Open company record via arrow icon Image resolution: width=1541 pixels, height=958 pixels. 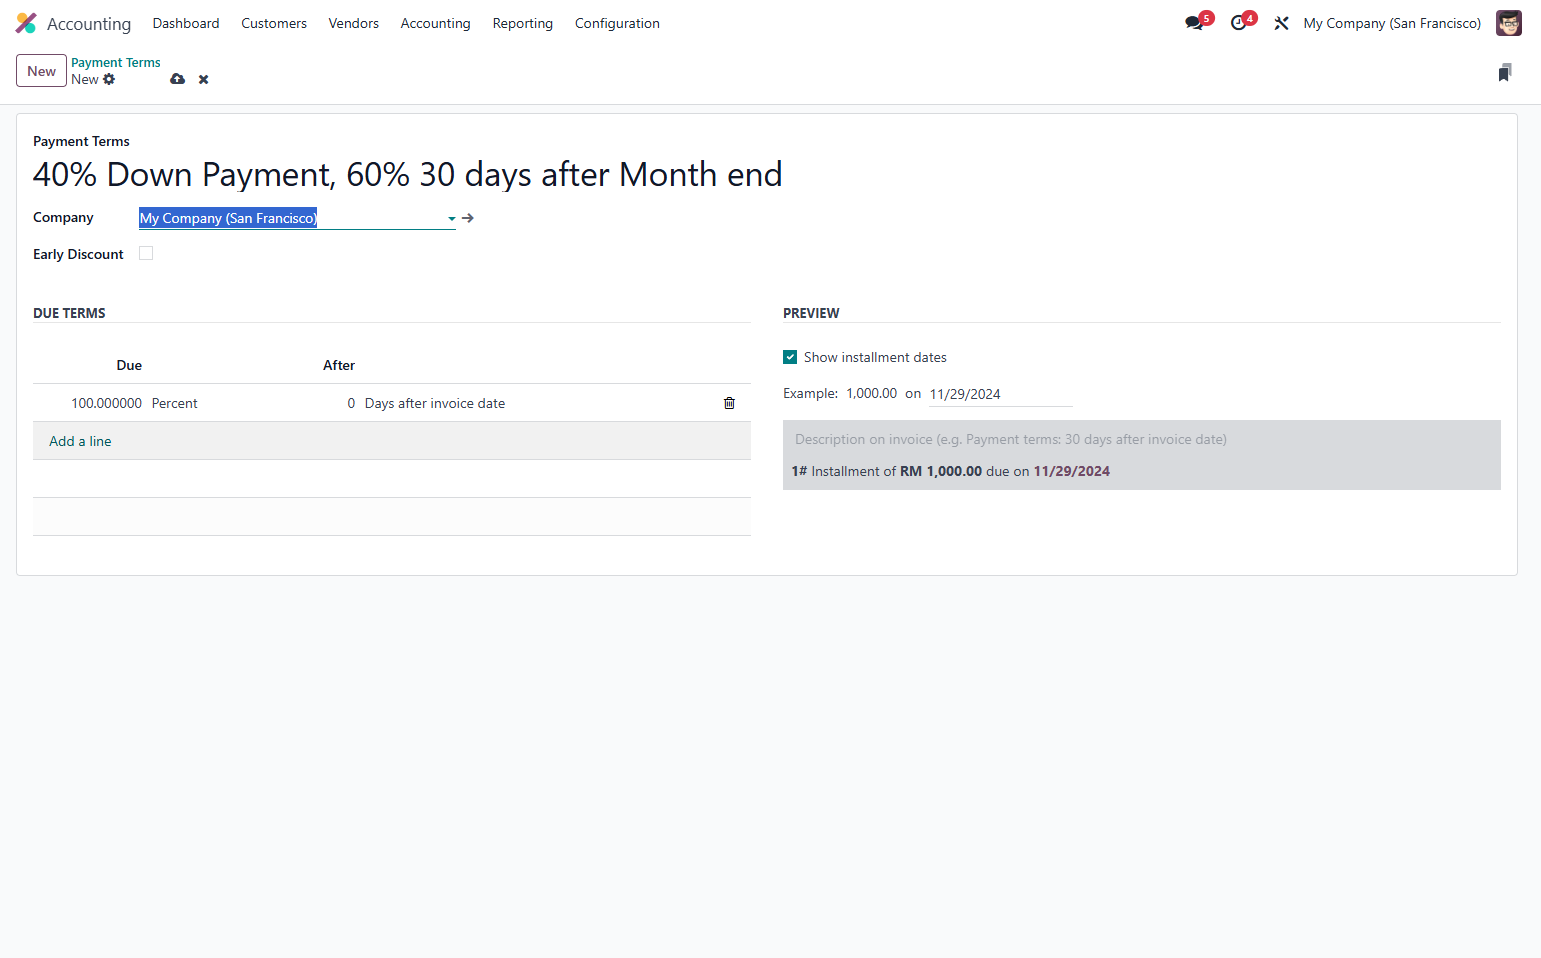point(468,218)
